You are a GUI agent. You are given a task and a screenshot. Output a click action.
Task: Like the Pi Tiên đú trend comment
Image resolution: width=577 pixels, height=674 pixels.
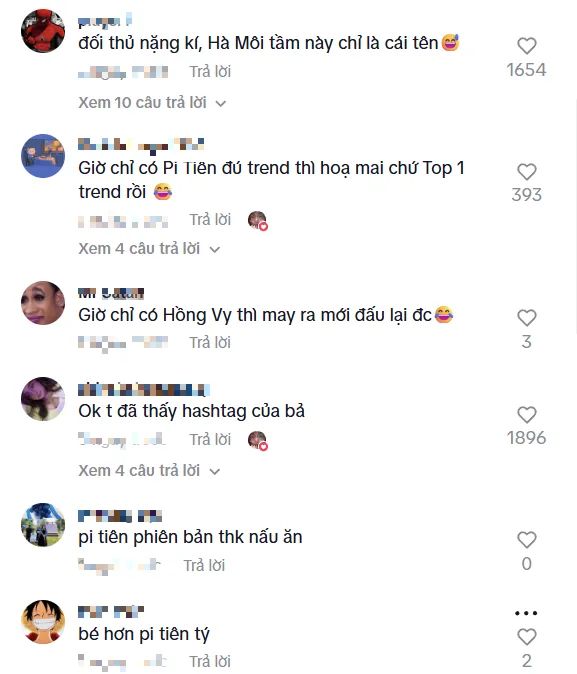[526, 172]
